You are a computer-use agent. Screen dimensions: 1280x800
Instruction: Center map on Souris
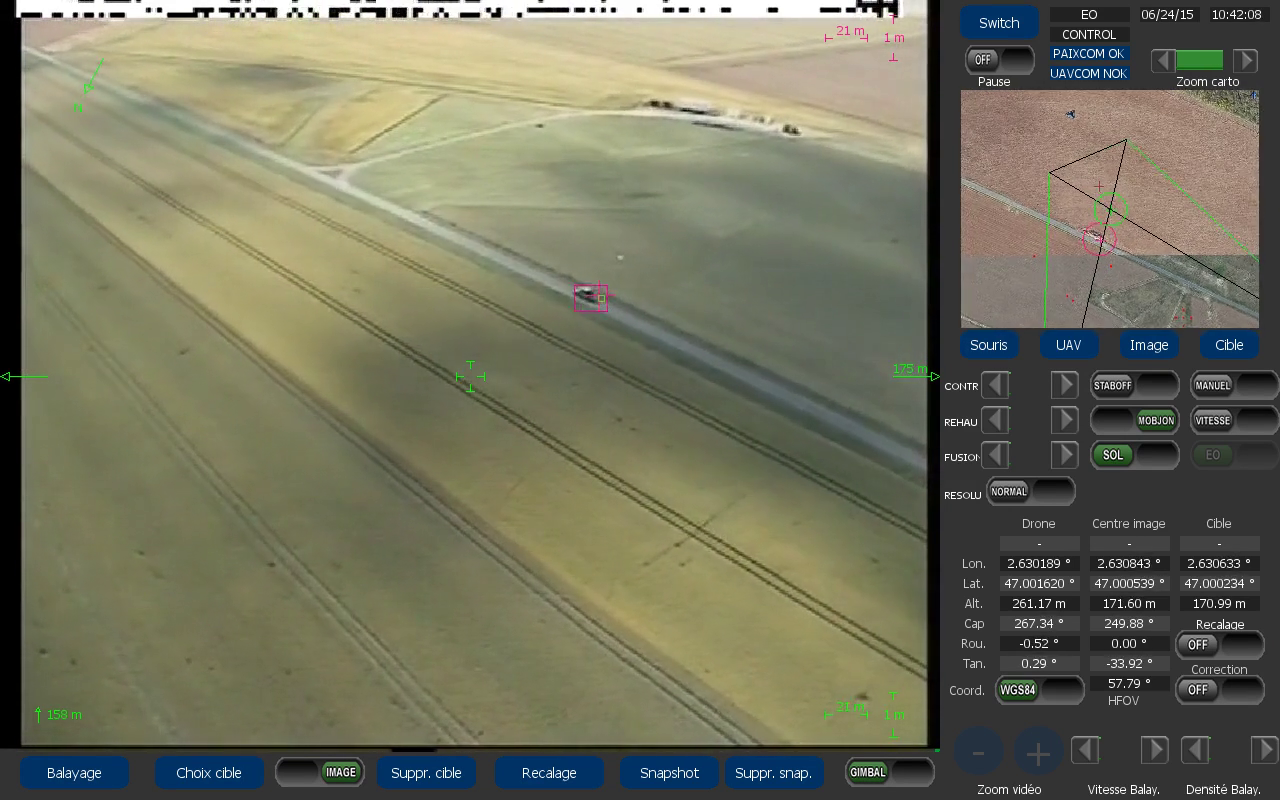click(x=989, y=345)
